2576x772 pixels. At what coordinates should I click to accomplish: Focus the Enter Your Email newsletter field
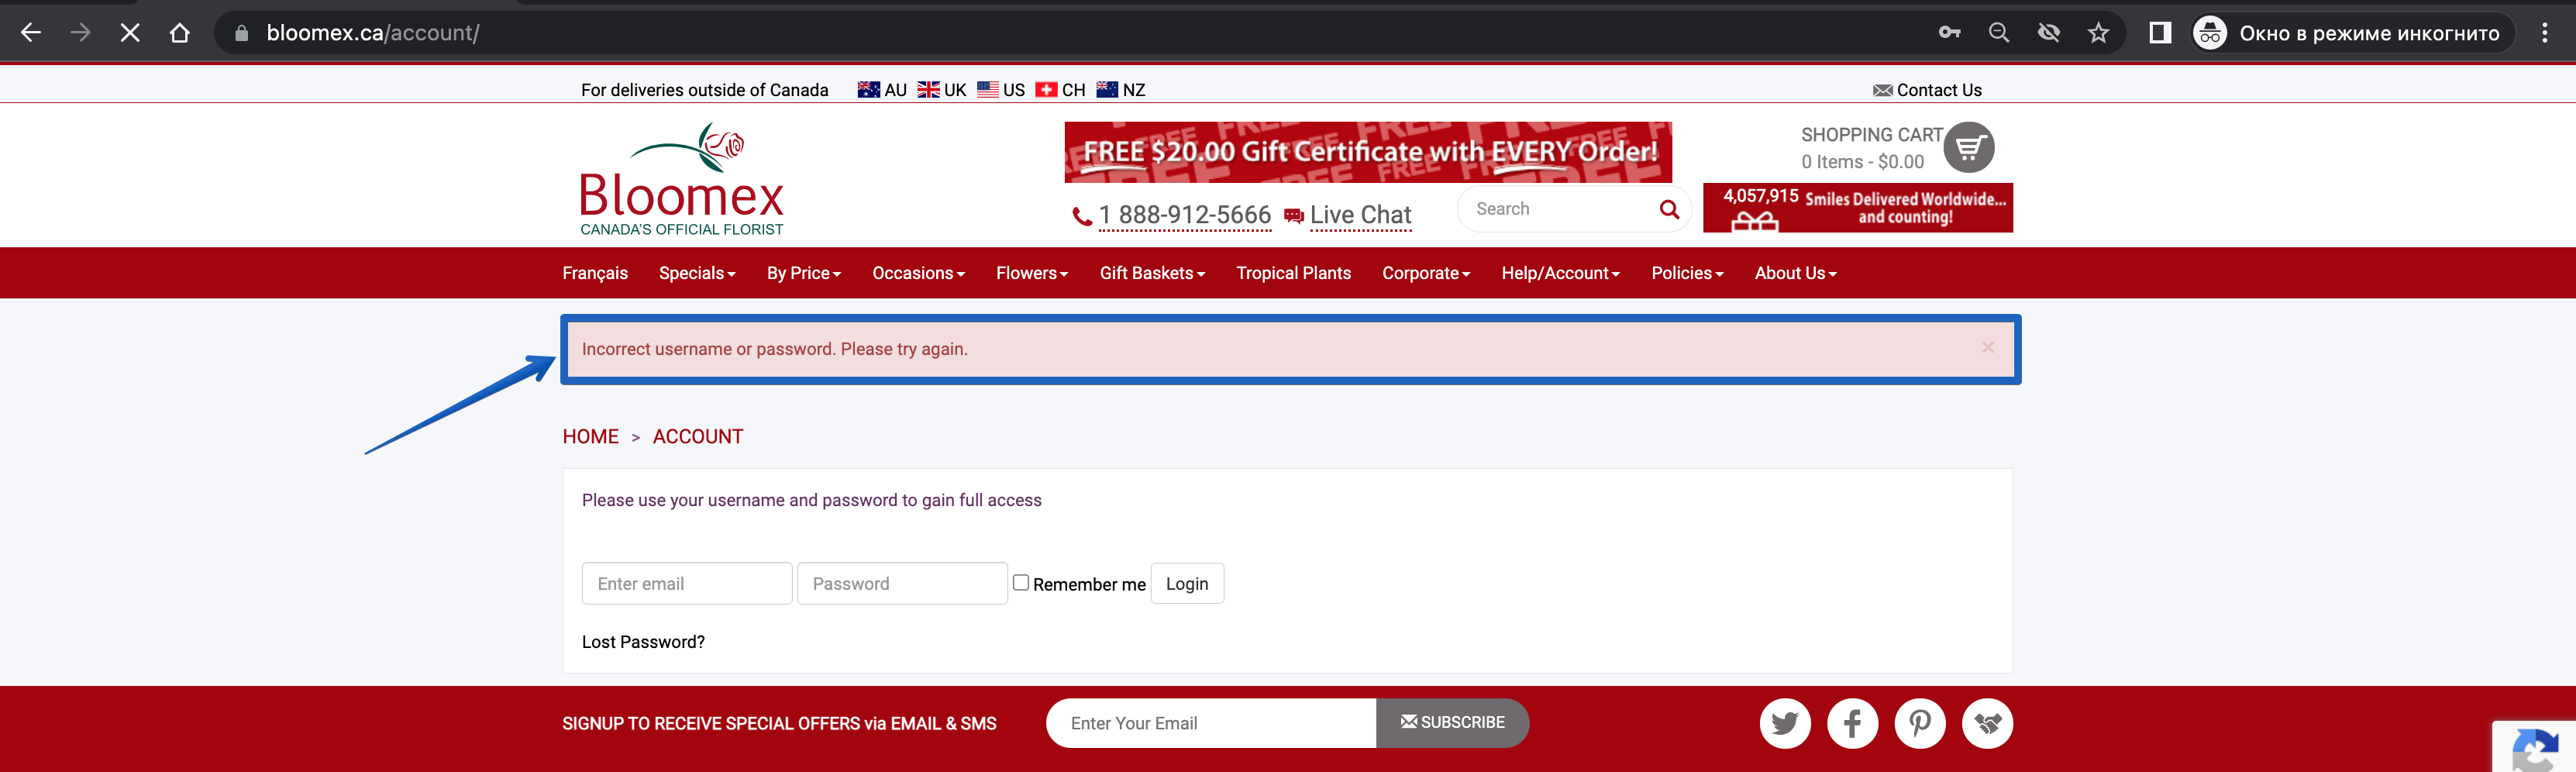click(x=1211, y=723)
